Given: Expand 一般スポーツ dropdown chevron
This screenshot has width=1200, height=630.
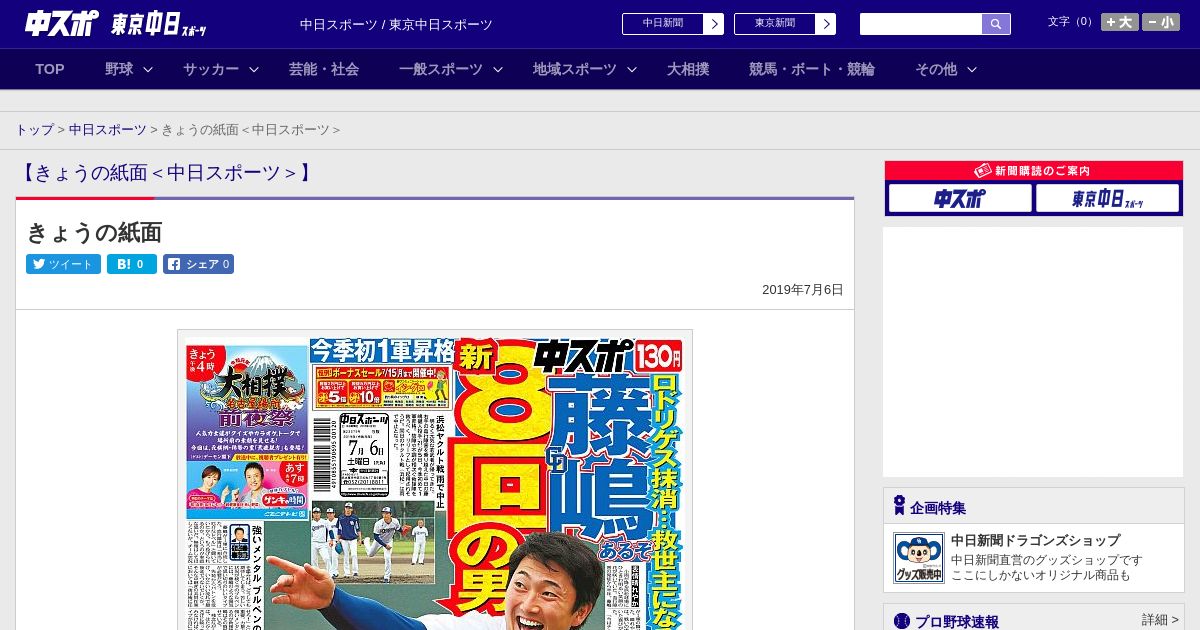Looking at the screenshot, I should click(498, 70).
